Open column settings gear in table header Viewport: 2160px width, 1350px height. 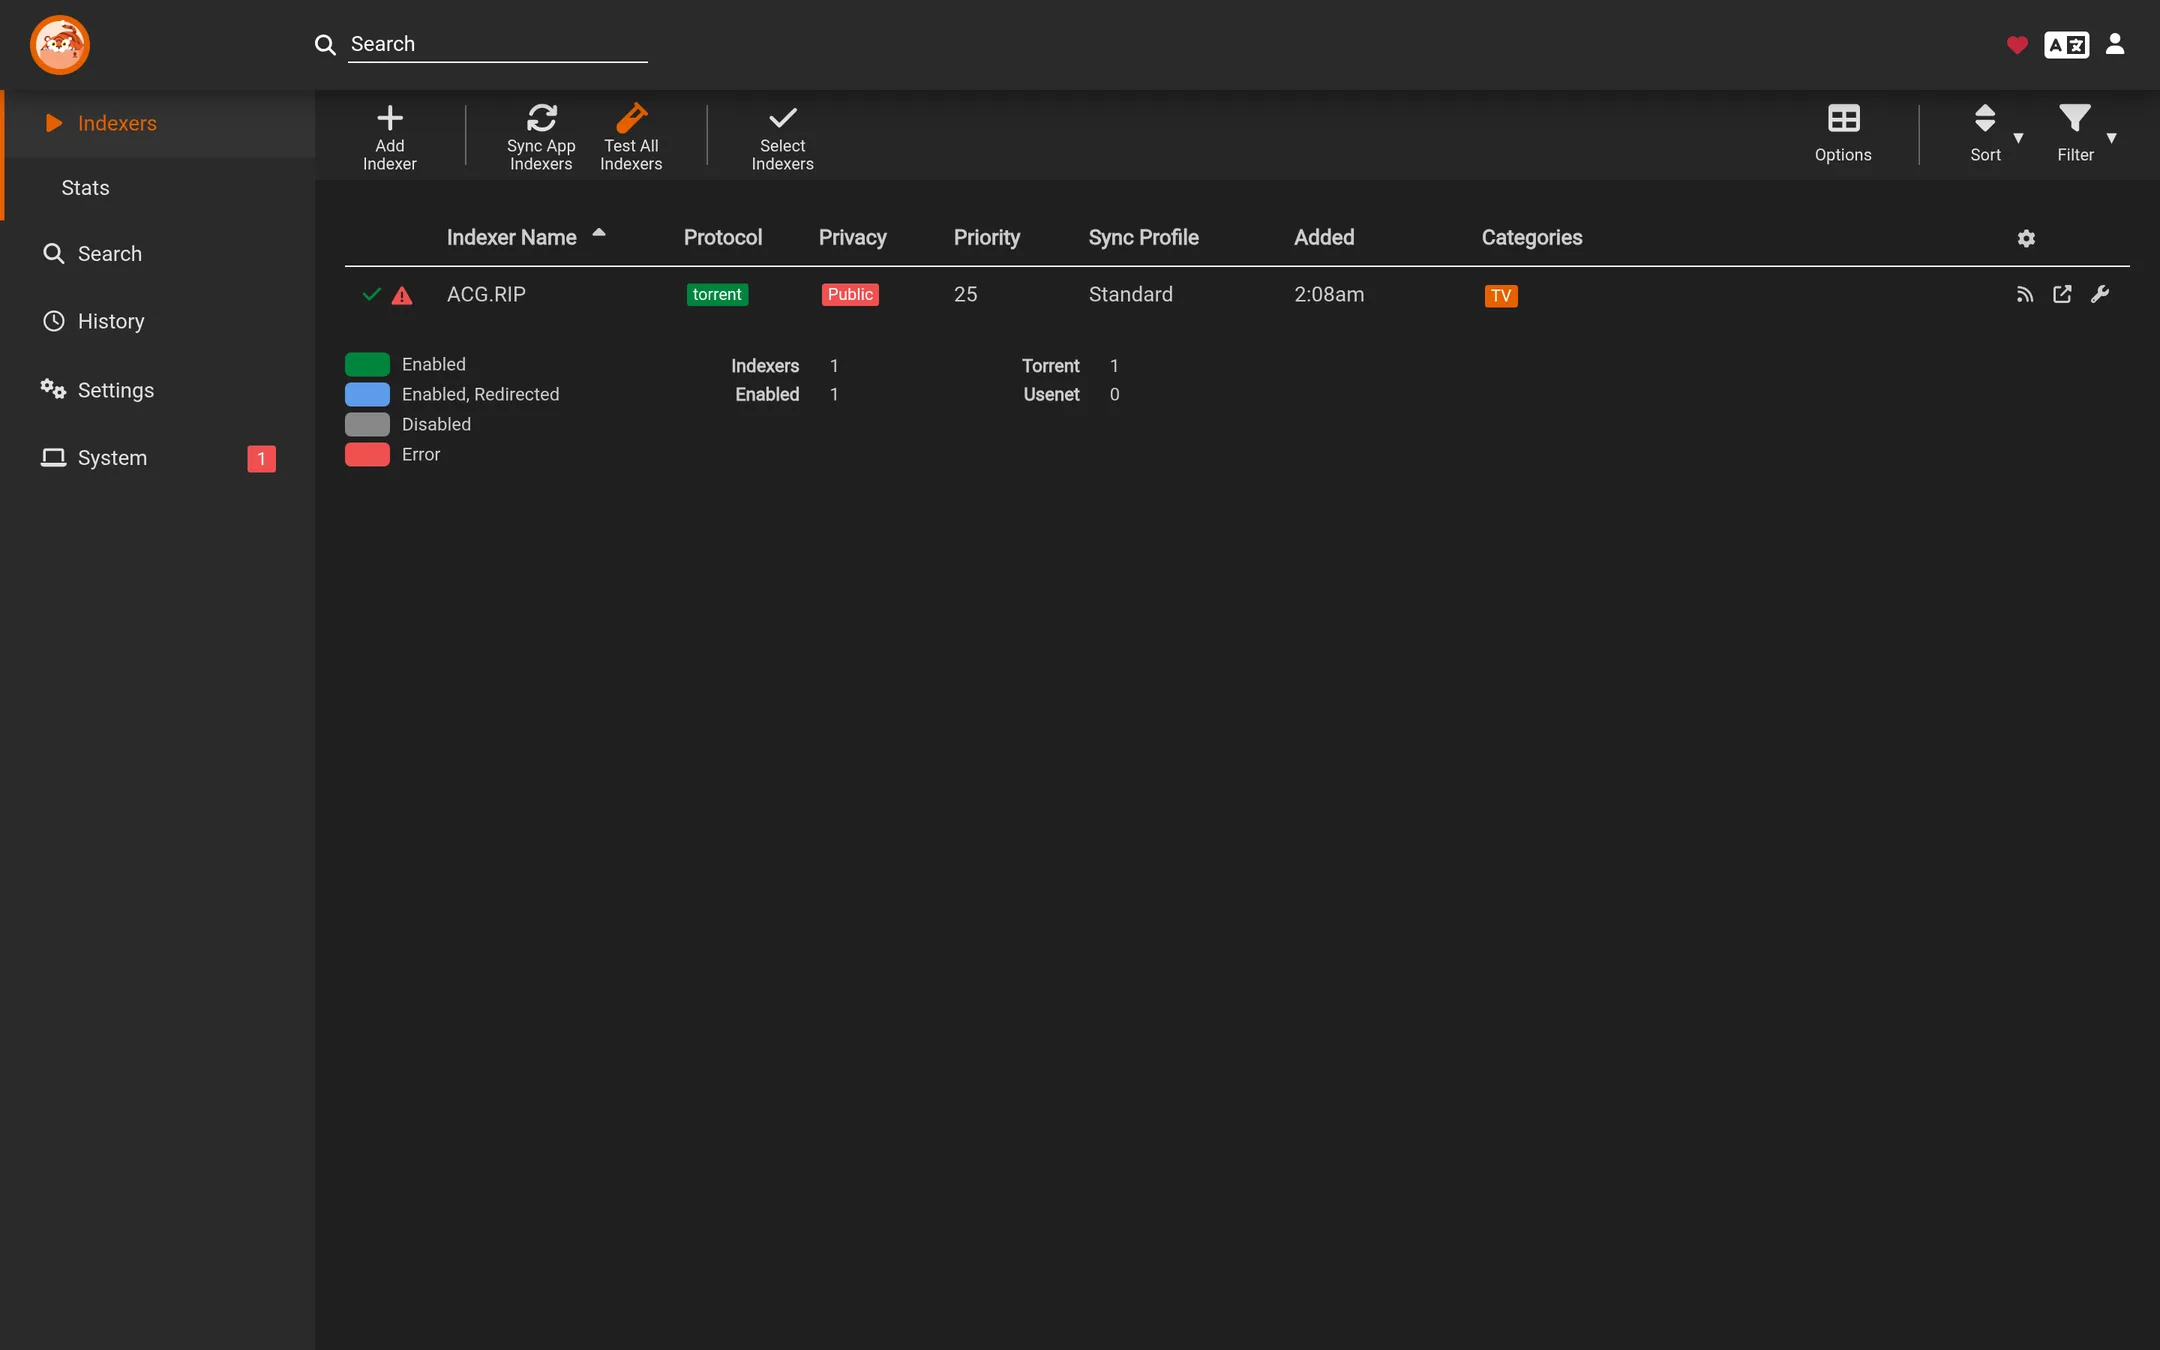tap(2026, 238)
